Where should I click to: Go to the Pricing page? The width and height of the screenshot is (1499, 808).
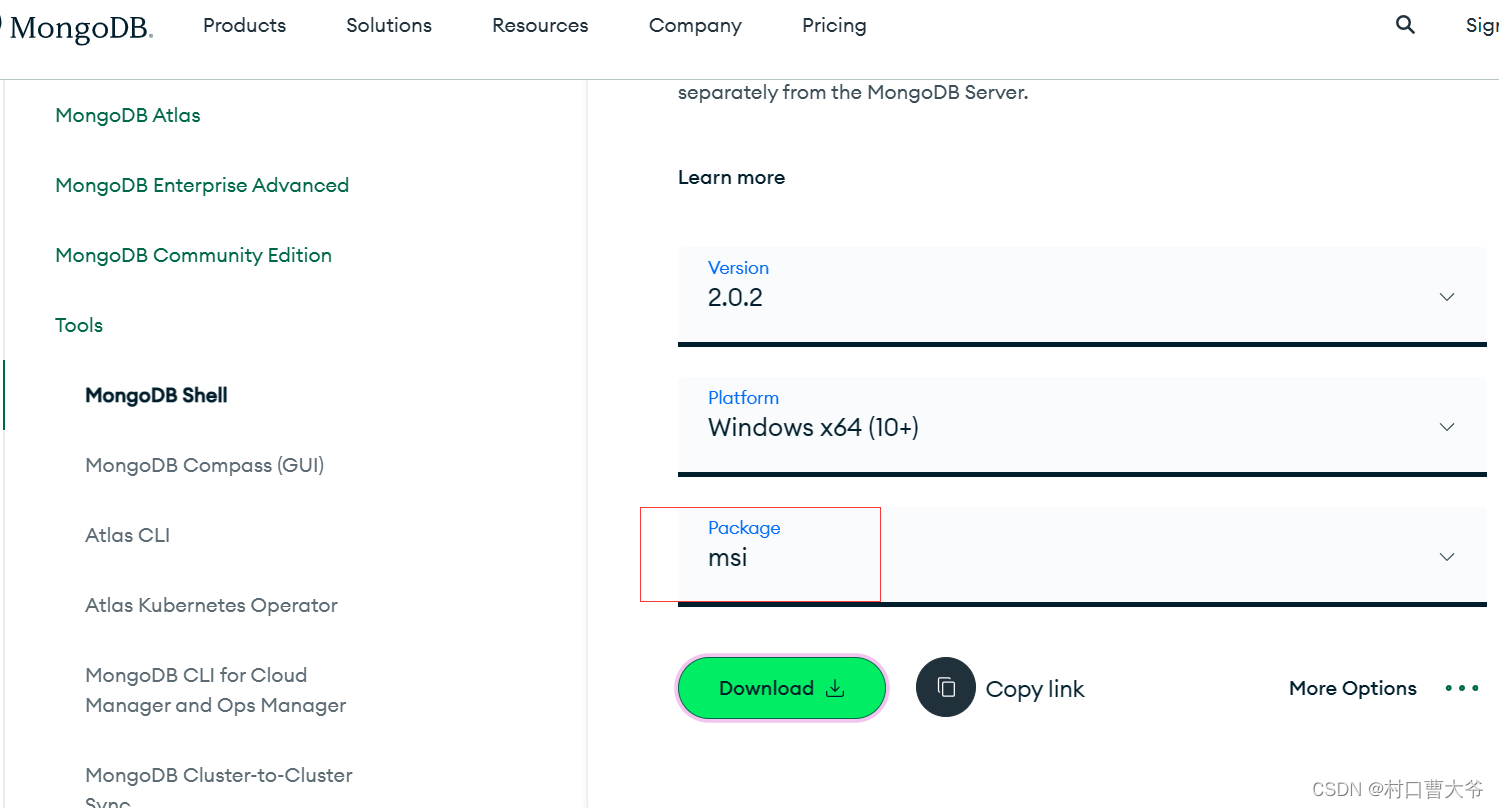pos(833,25)
